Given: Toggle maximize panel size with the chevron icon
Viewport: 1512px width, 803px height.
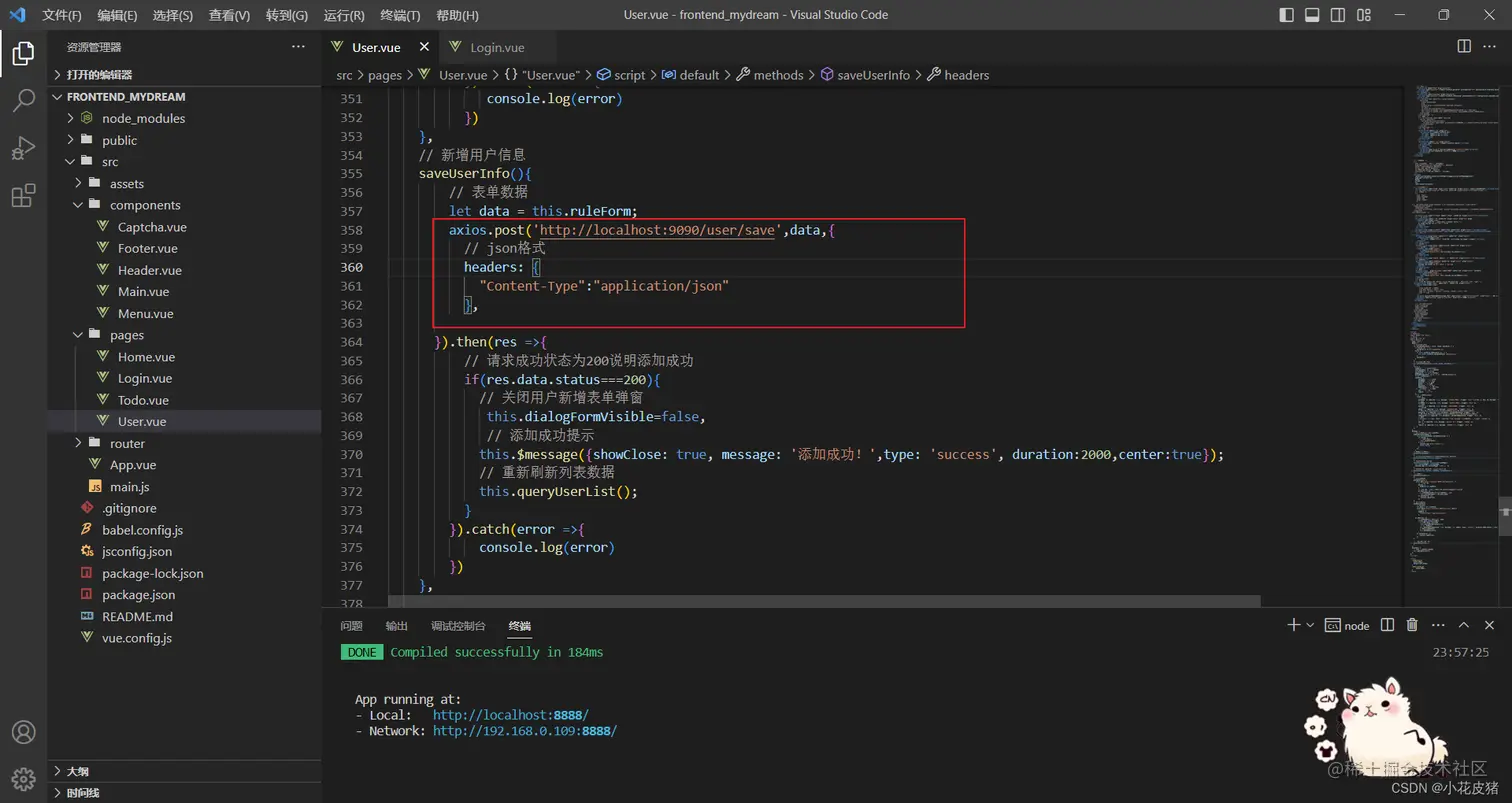Looking at the screenshot, I should [1464, 624].
